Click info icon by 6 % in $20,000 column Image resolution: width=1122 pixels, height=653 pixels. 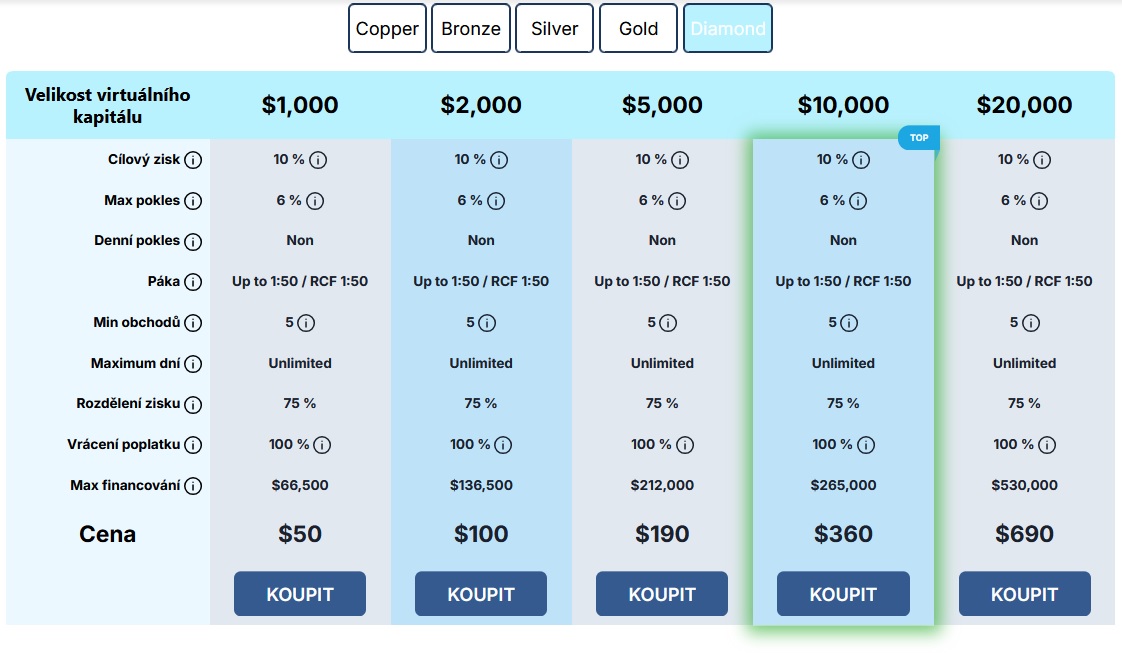1042,201
